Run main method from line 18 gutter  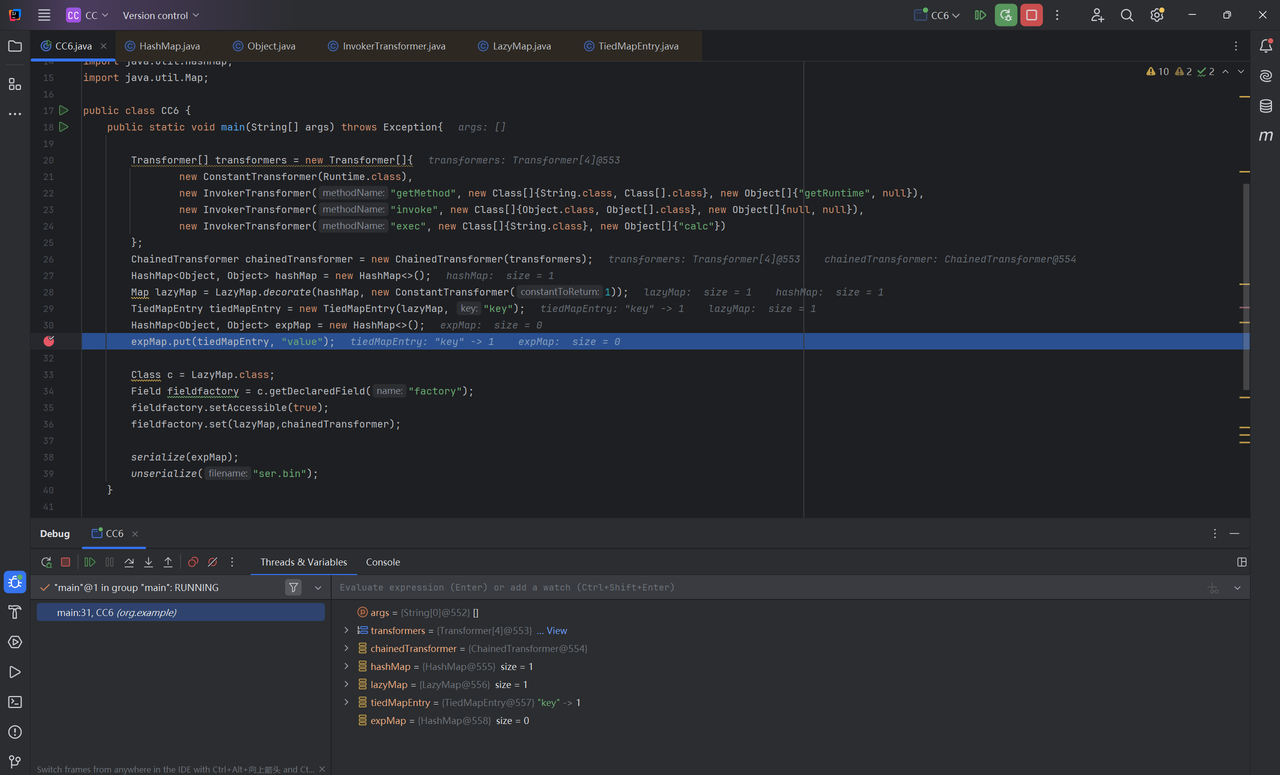pyautogui.click(x=63, y=127)
